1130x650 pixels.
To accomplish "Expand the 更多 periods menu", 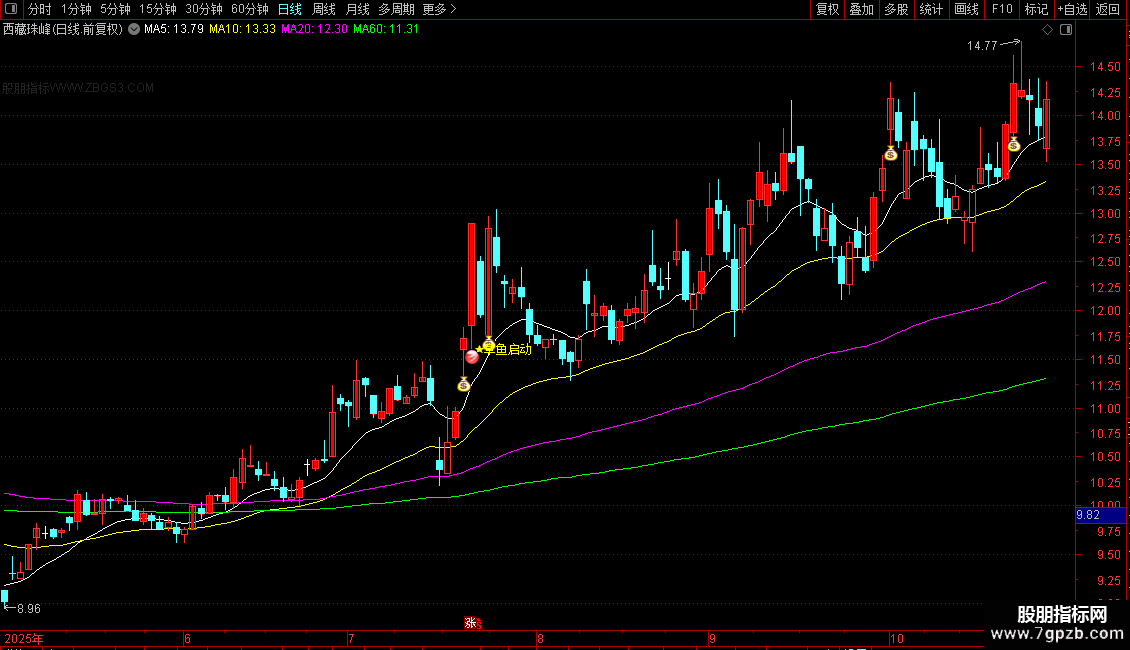I will 440,9.
